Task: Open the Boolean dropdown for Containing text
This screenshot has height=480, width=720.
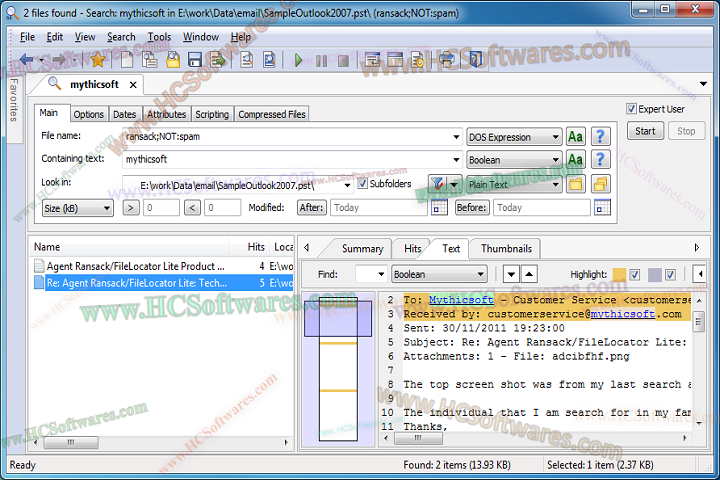Action: (x=514, y=160)
